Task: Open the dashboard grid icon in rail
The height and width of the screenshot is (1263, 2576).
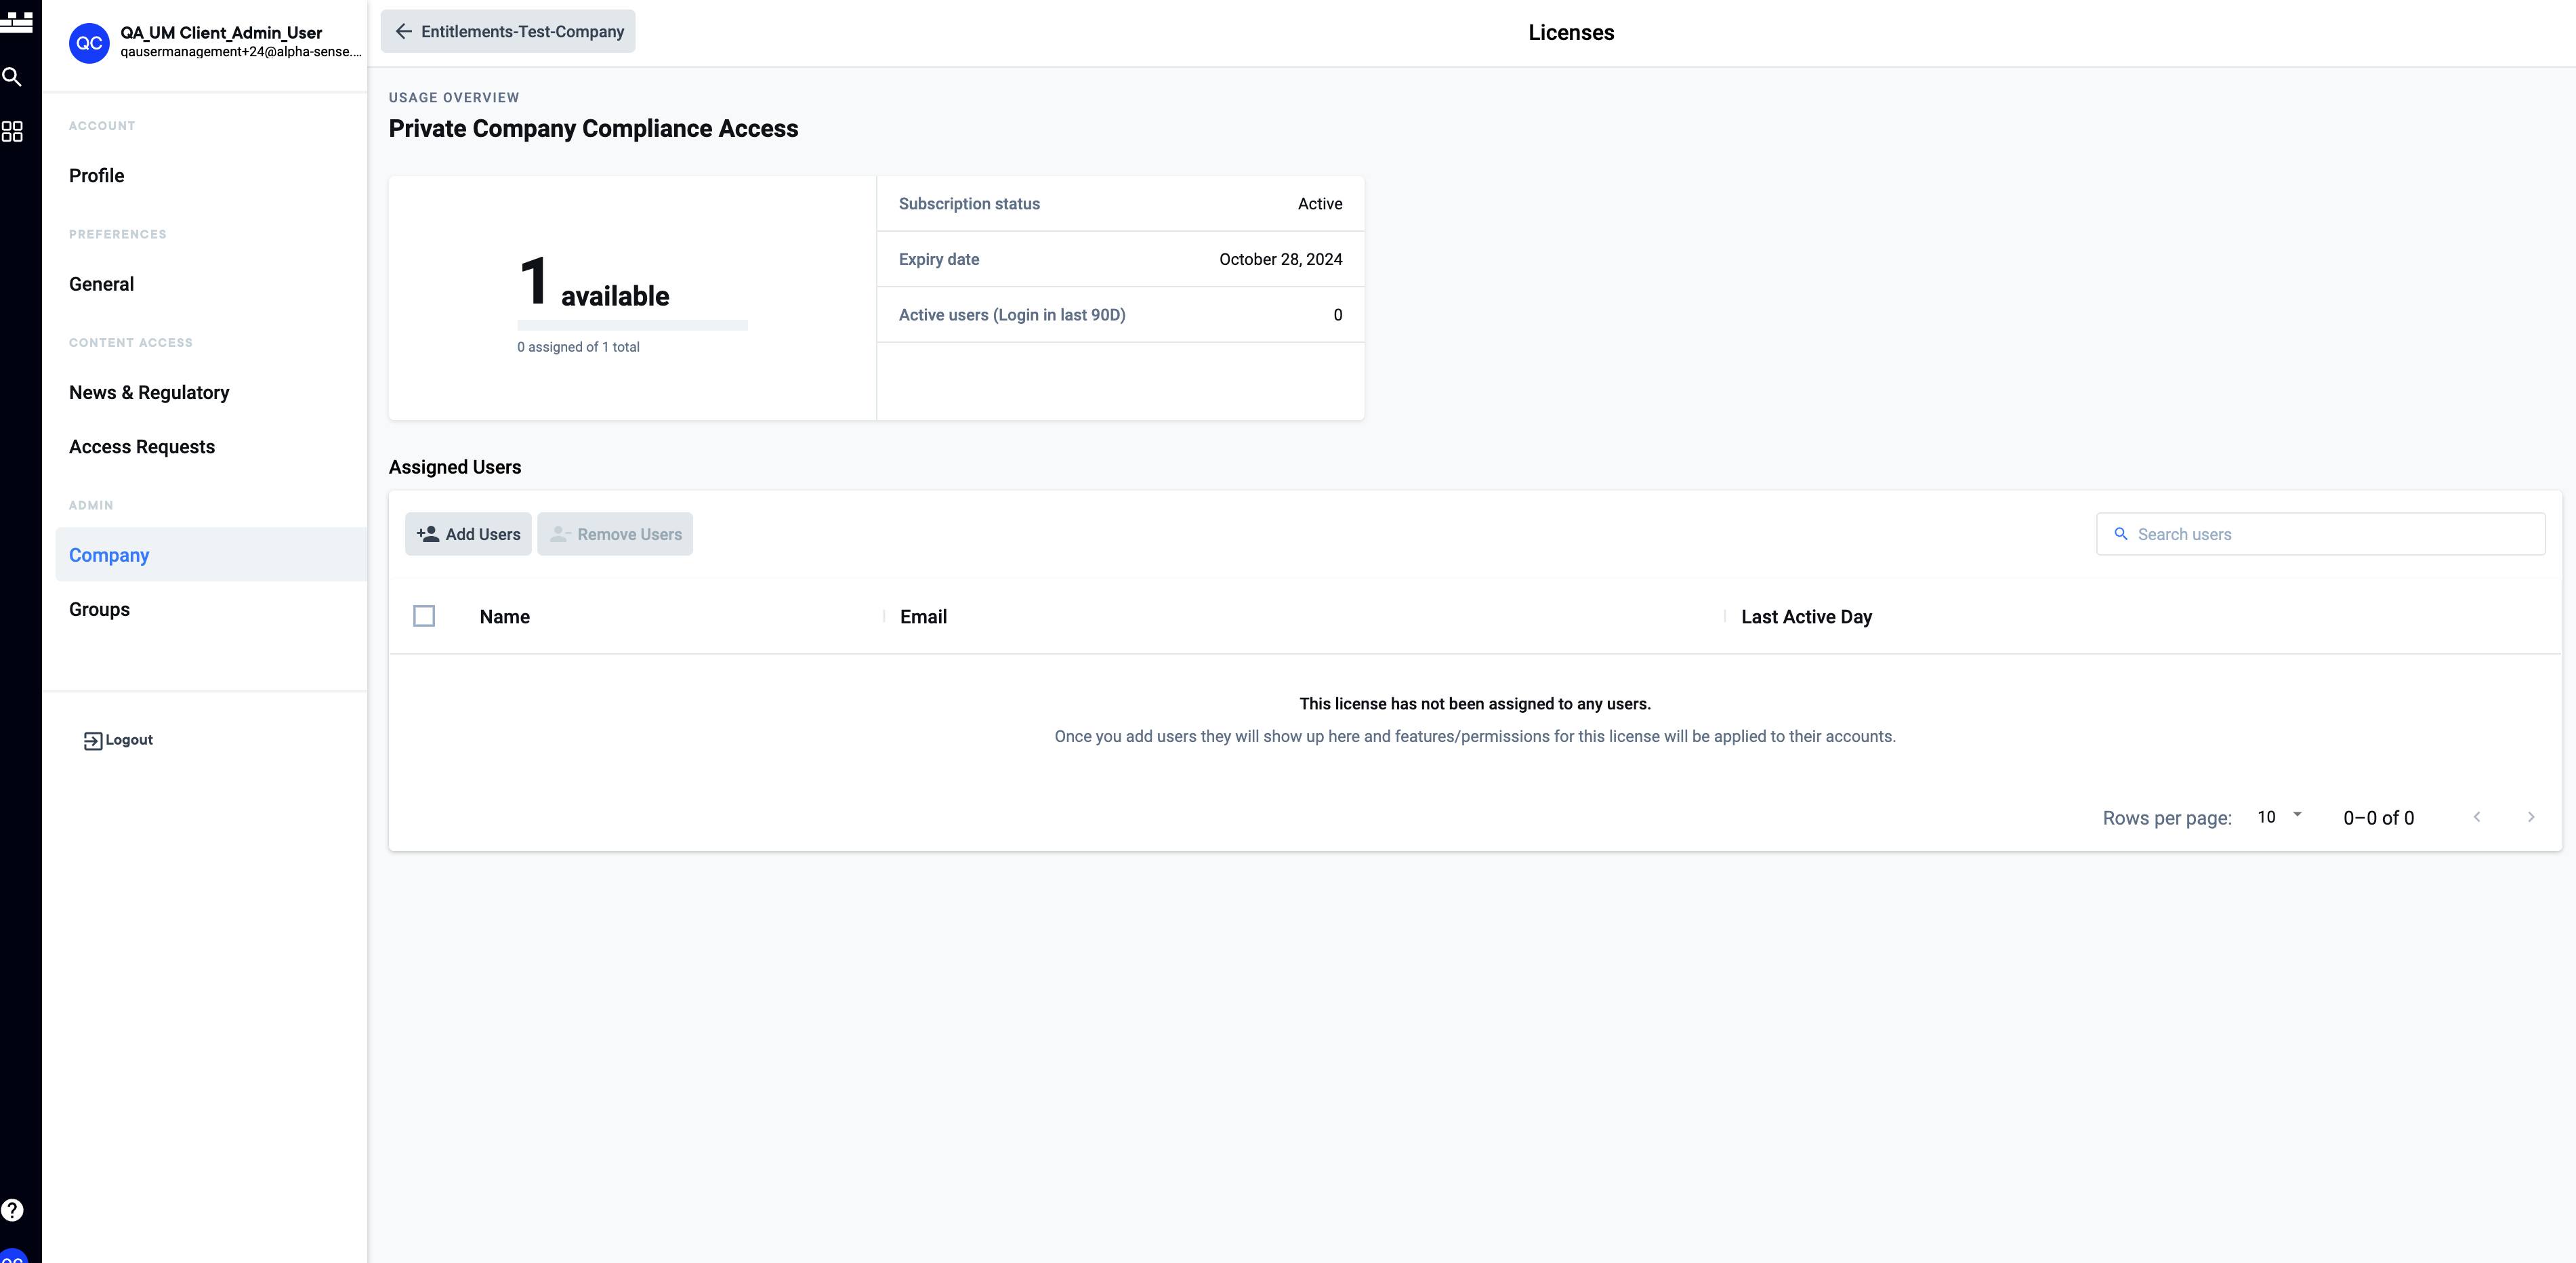Action: pos(12,132)
